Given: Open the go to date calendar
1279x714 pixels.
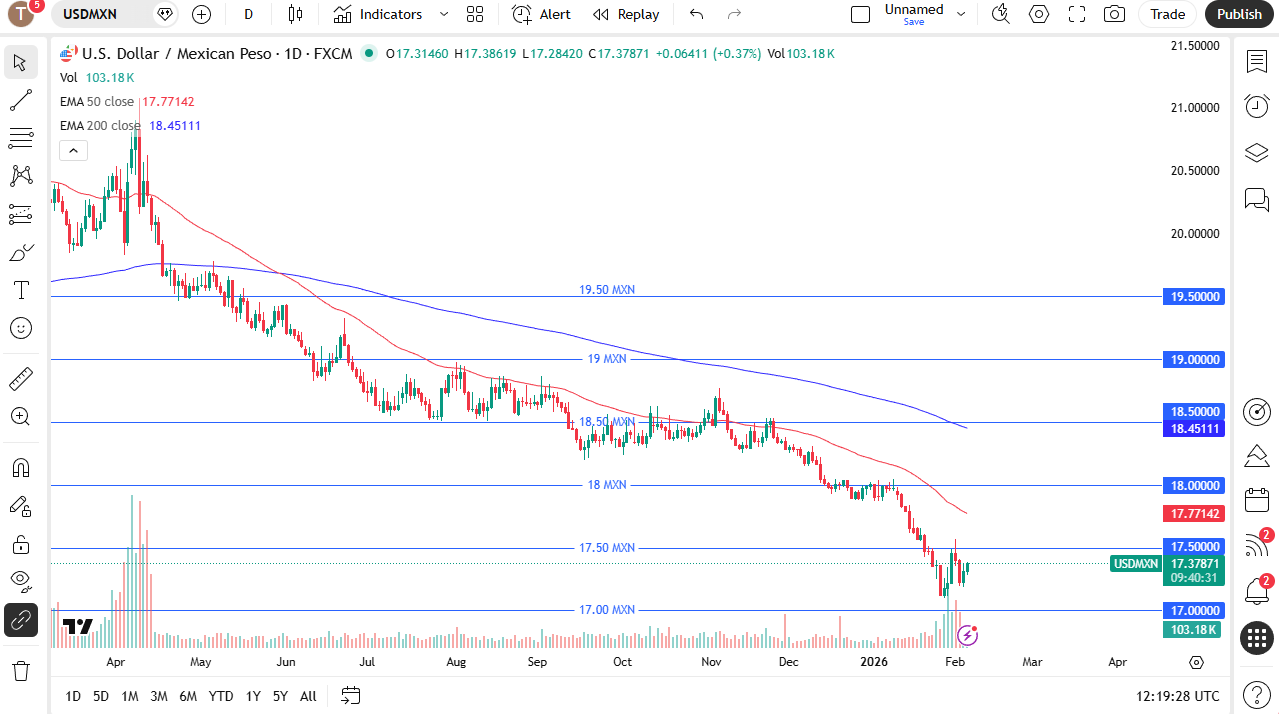Looking at the screenshot, I should pos(350,695).
